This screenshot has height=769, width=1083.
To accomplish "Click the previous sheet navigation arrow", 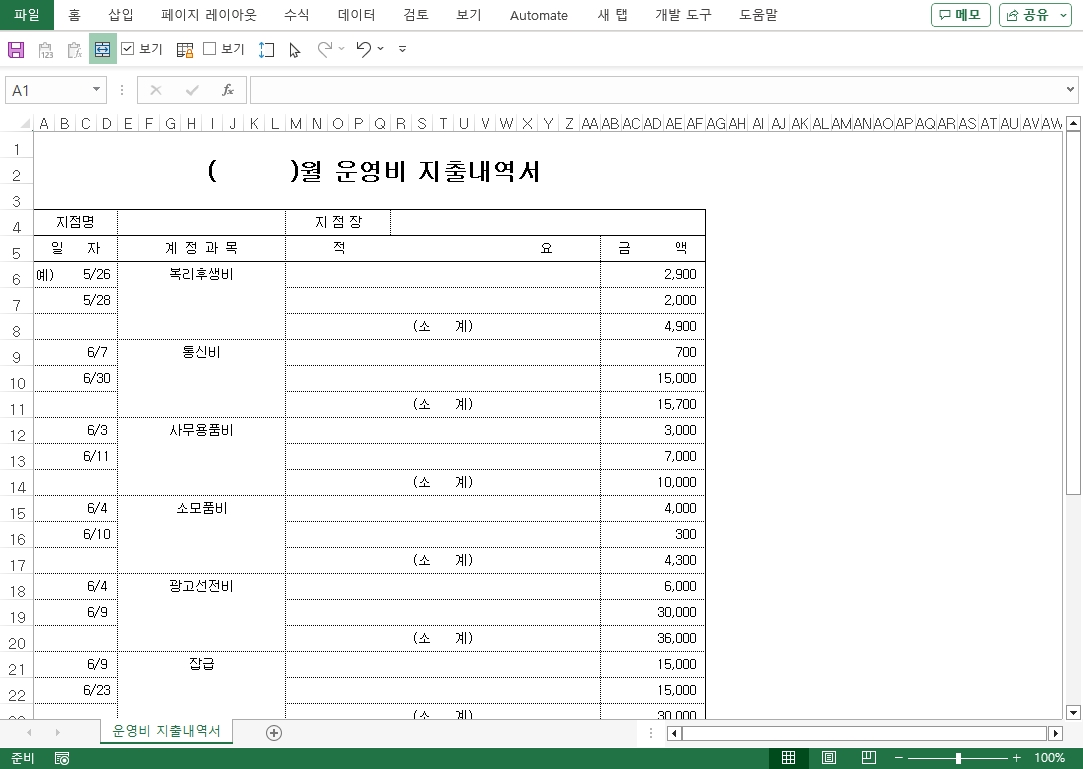I will (29, 732).
